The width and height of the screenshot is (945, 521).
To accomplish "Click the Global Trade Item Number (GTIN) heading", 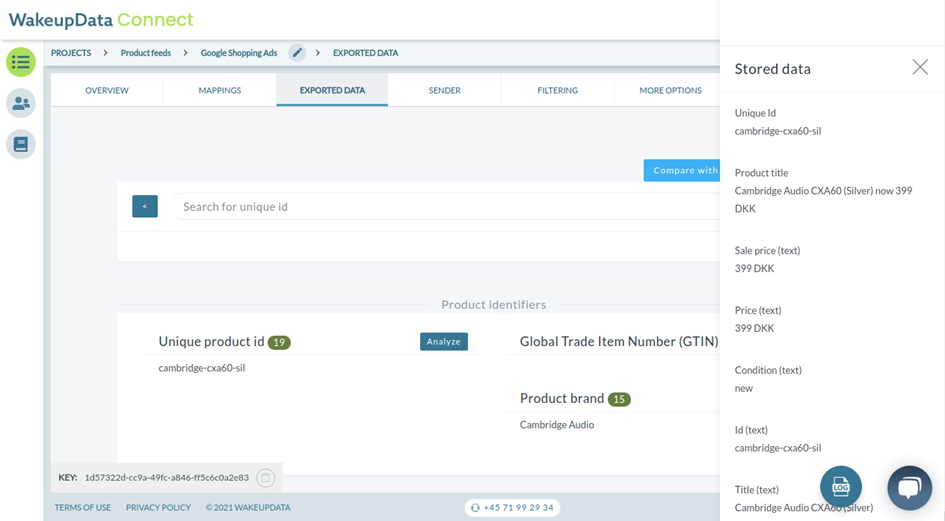I will (619, 341).
